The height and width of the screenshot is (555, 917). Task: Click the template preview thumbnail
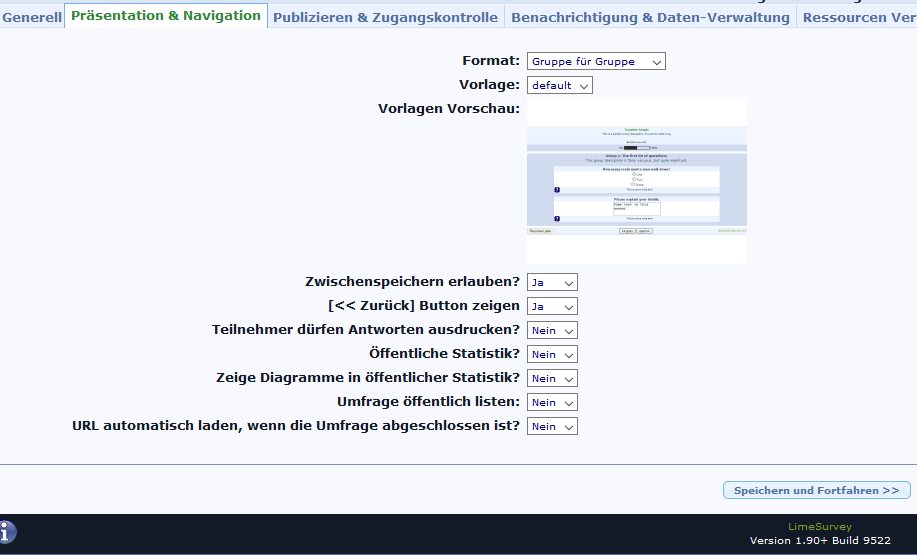636,181
